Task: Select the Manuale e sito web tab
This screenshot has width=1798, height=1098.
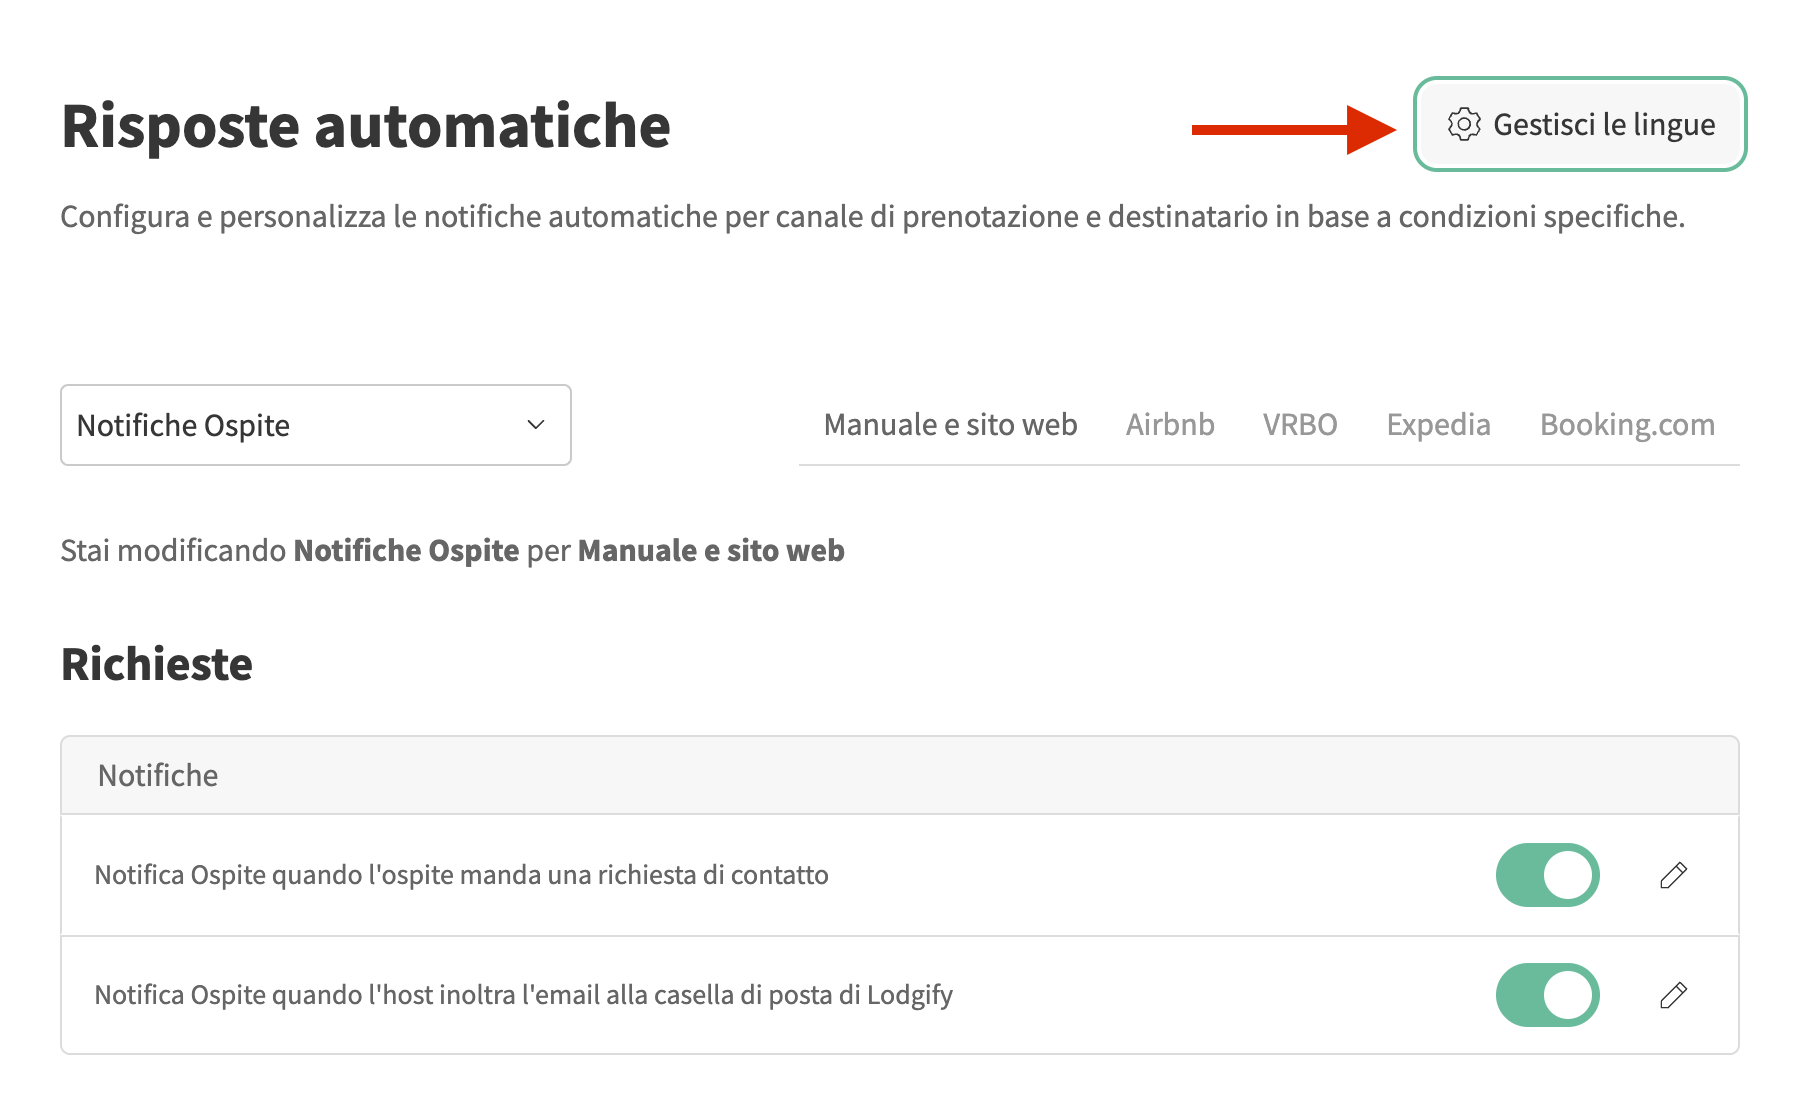Action: [x=950, y=425]
